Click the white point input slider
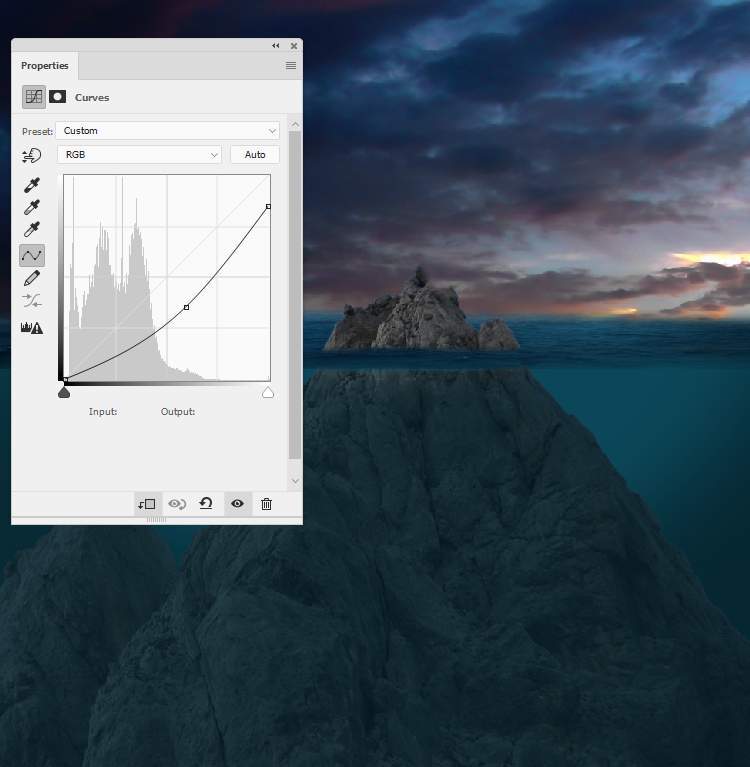 click(x=268, y=392)
